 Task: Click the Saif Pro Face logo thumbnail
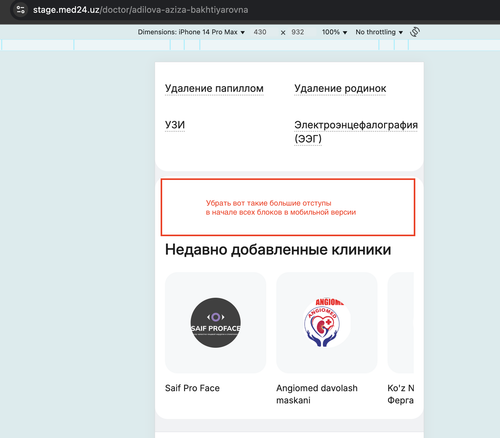click(215, 322)
